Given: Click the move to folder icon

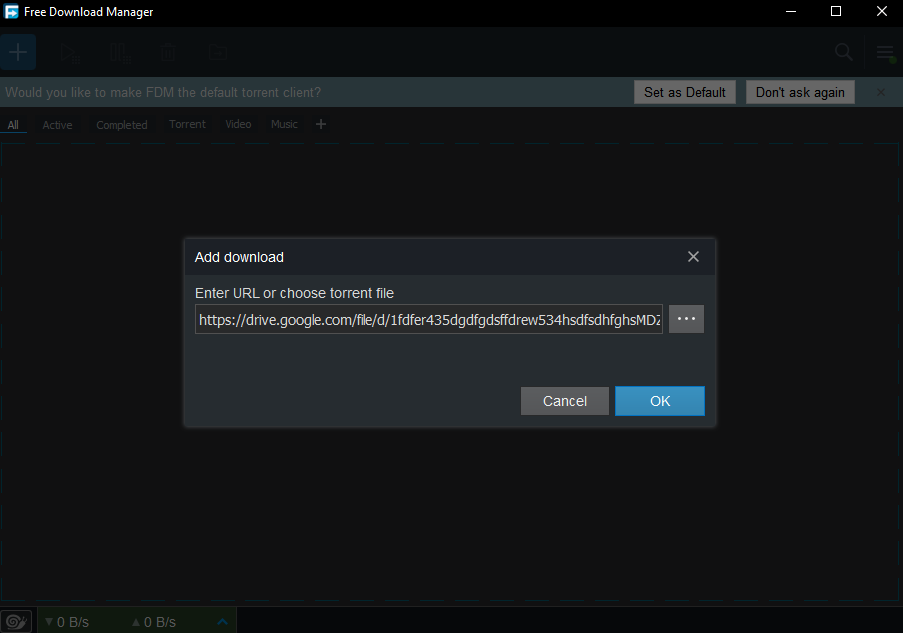Looking at the screenshot, I should (x=218, y=52).
